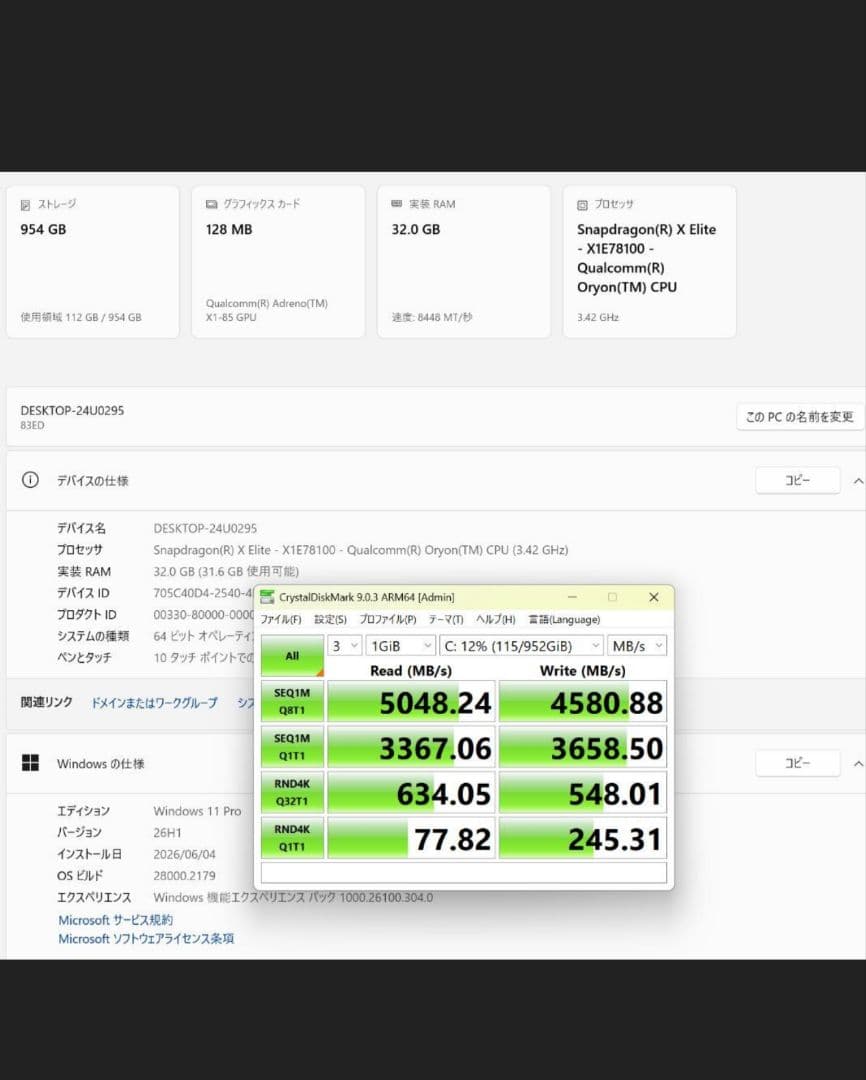Viewport: 866px width, 1080px height.
Task: Click the Windows logo icon beside Windows specs
Action: tap(30, 762)
